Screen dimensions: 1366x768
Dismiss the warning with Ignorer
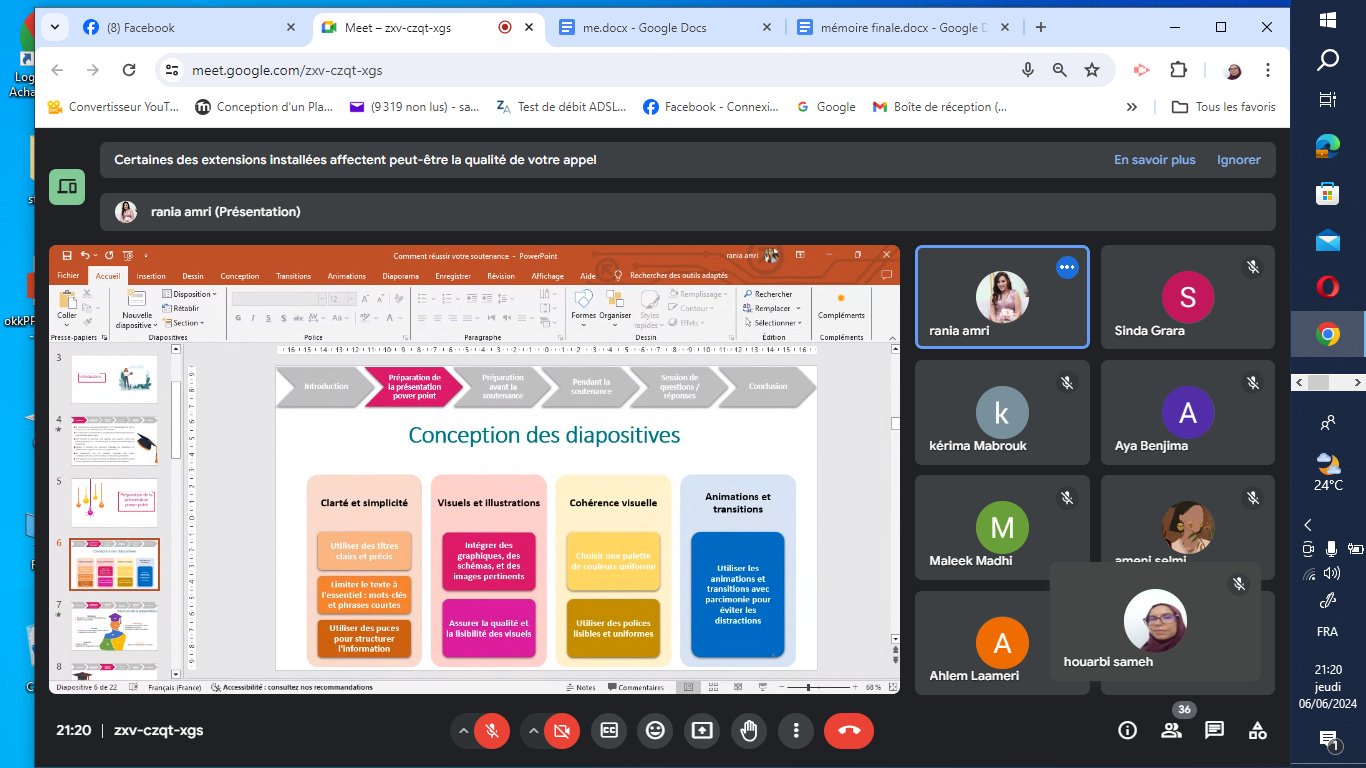1238,160
